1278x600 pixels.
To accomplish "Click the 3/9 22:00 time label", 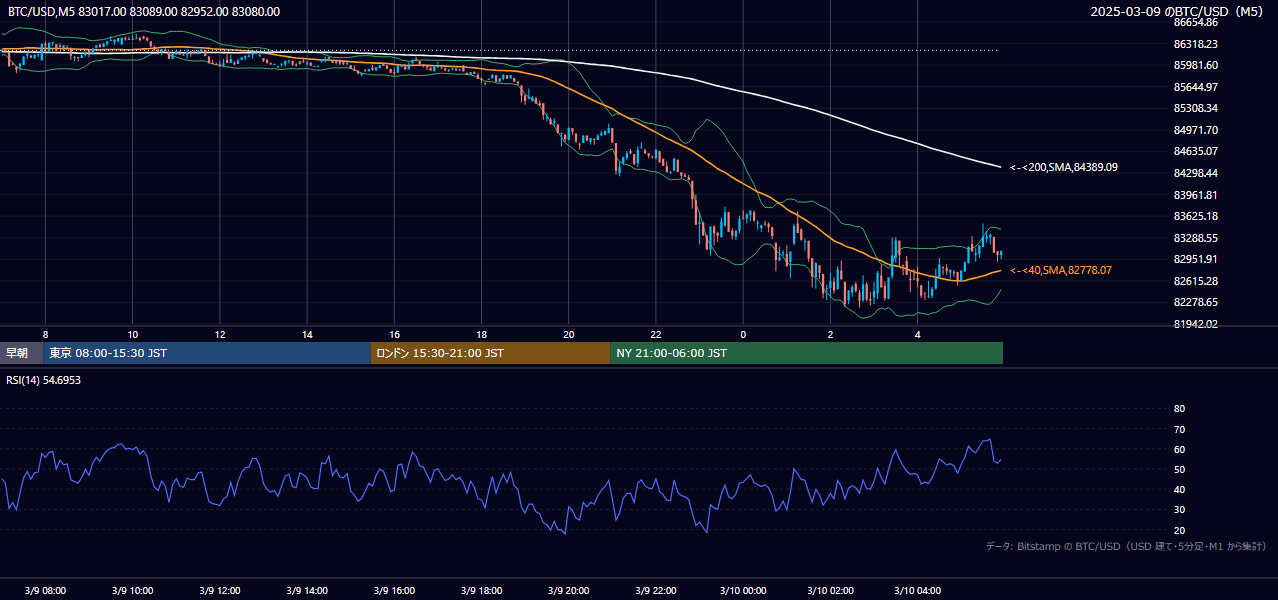I will coord(656,590).
